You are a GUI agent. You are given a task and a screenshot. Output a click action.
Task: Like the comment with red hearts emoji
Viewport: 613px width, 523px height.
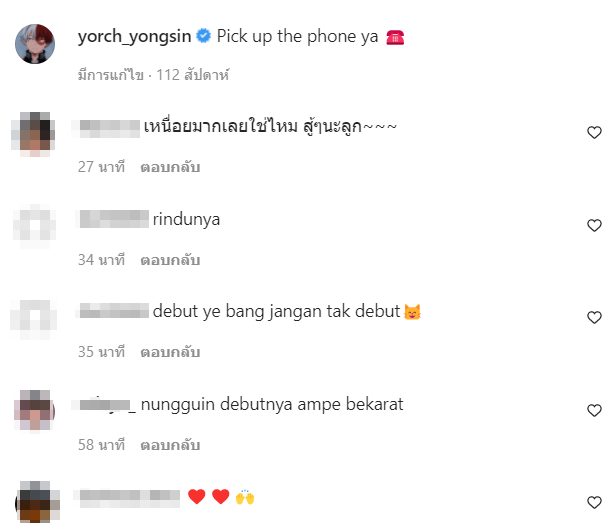[x=594, y=502]
